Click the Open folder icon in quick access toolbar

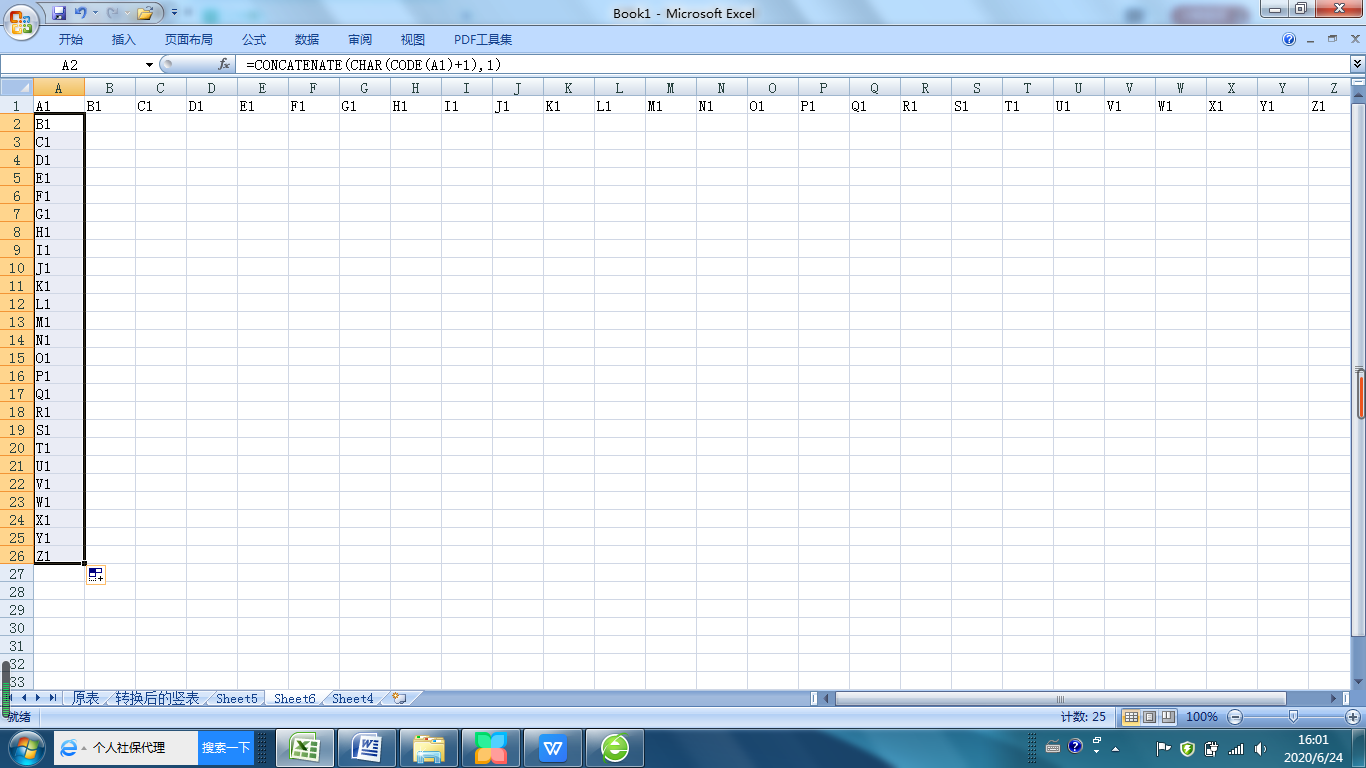145,13
